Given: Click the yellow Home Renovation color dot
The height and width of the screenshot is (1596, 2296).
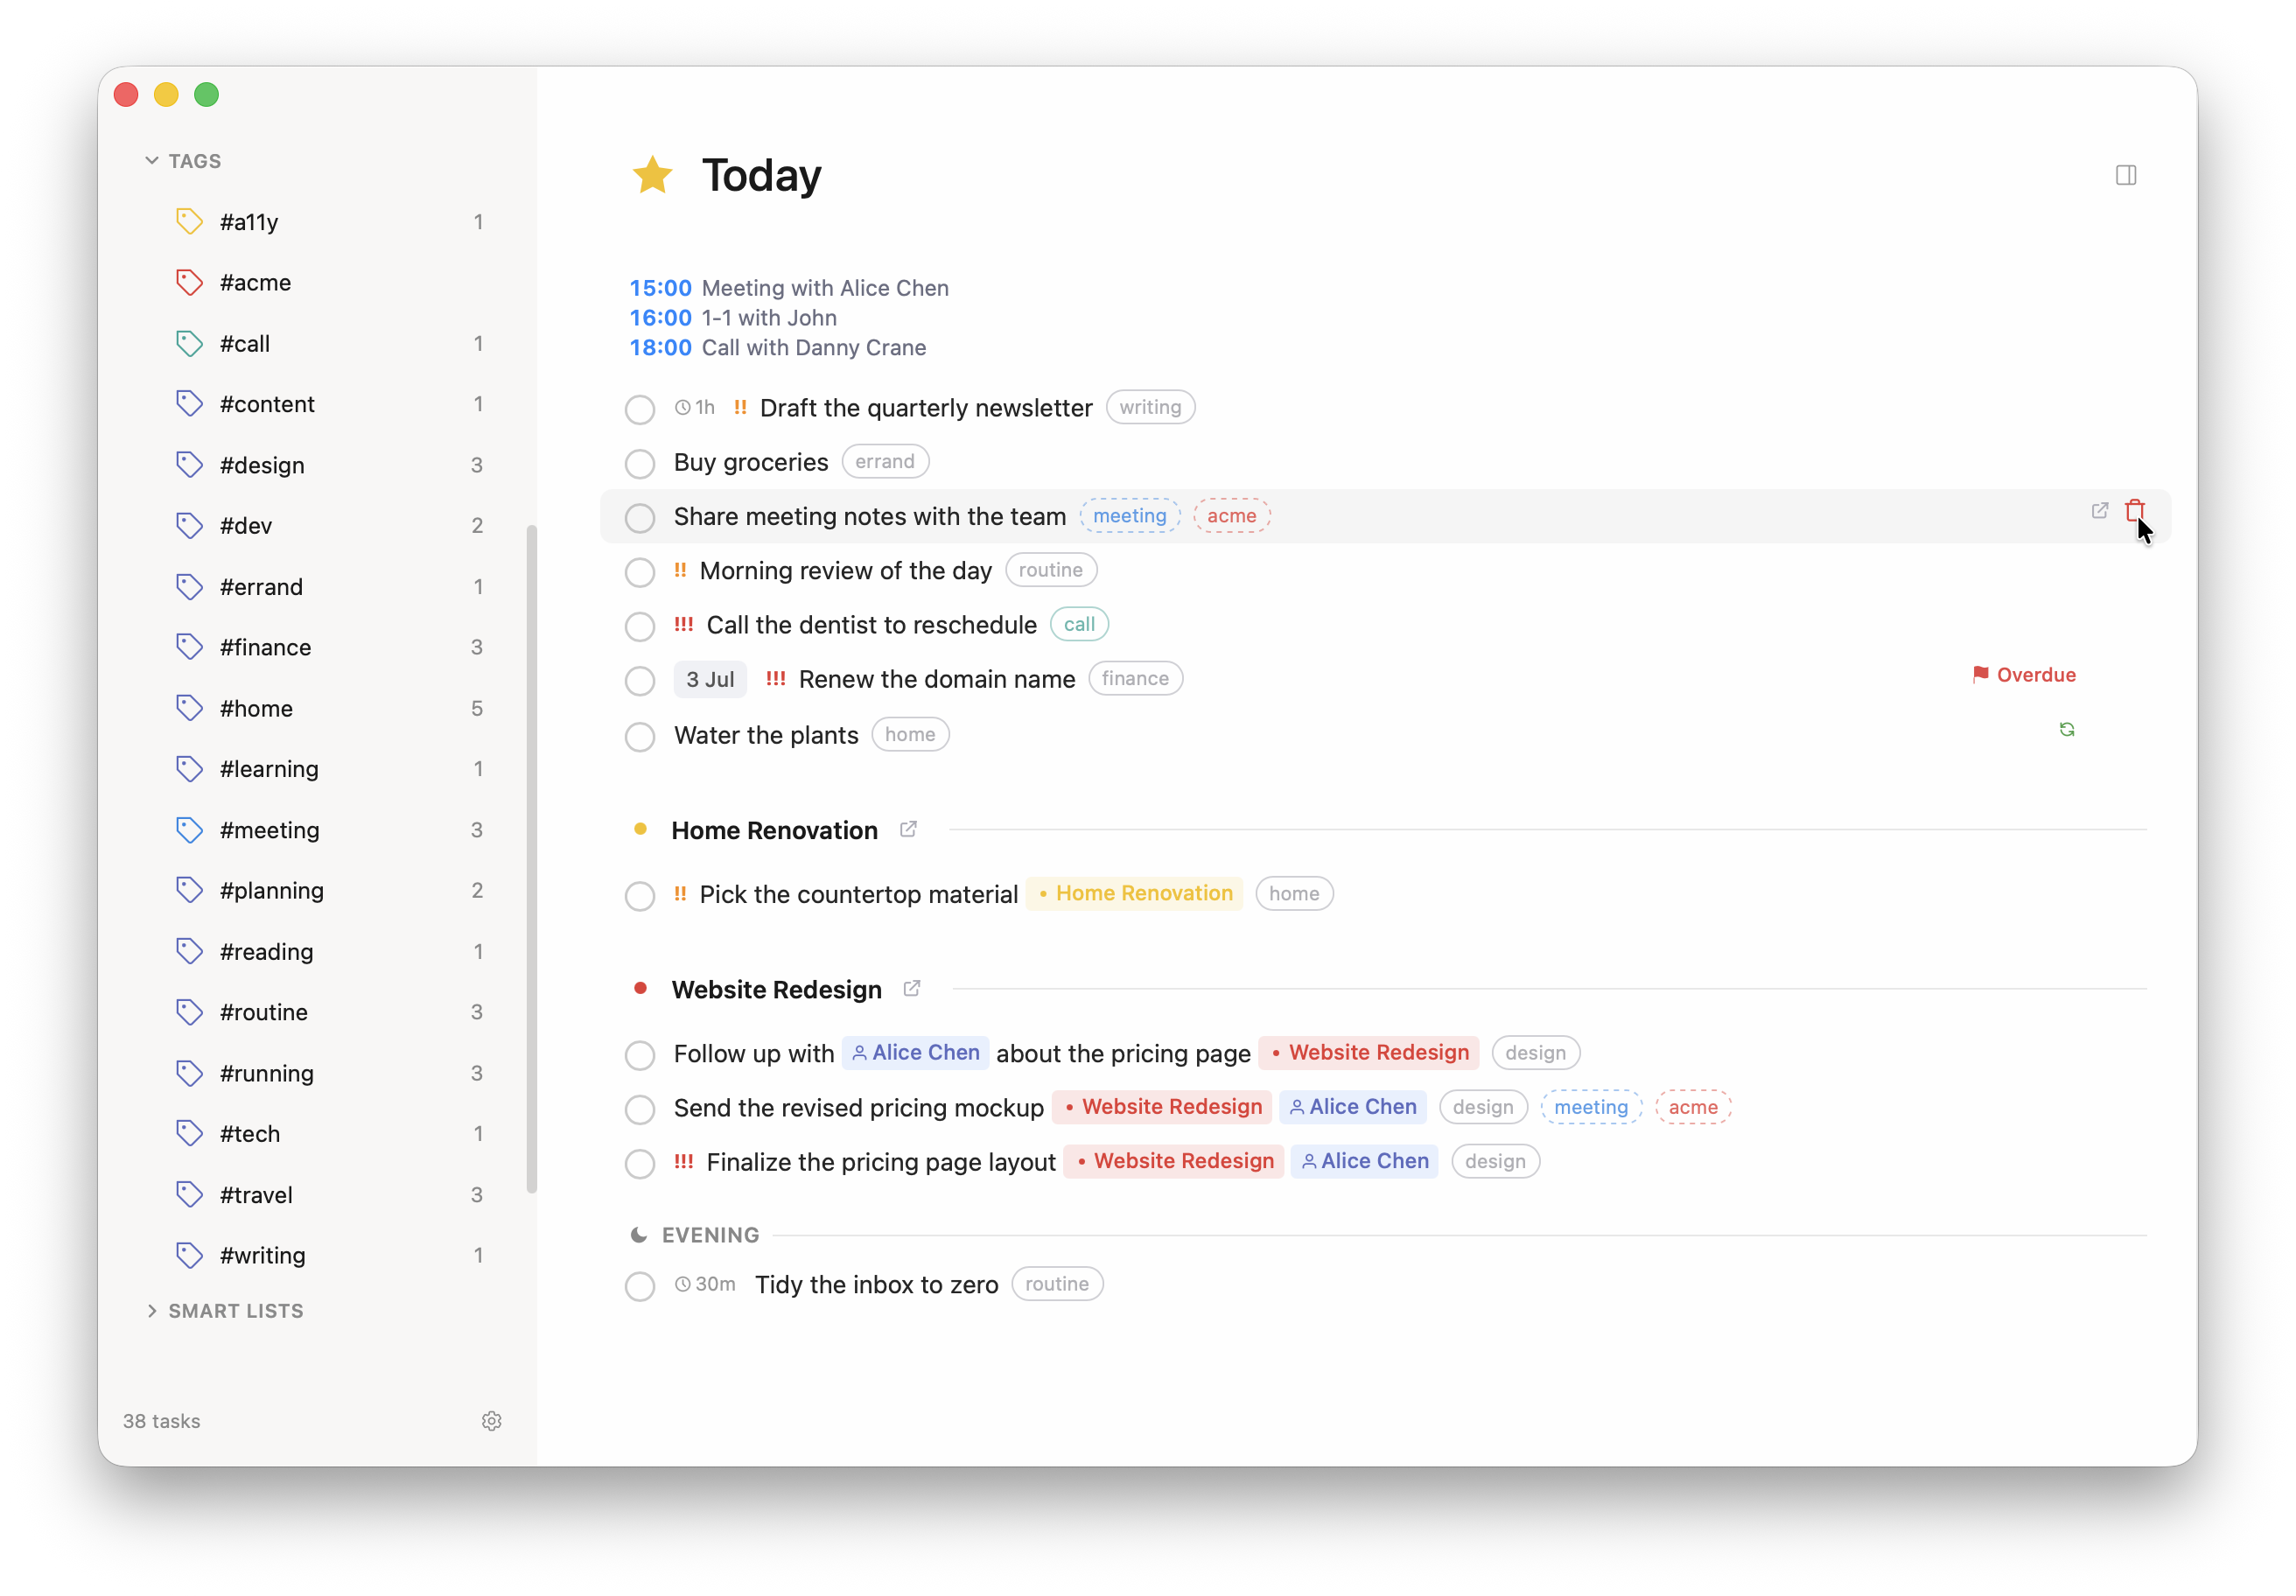Looking at the screenshot, I should 641,829.
